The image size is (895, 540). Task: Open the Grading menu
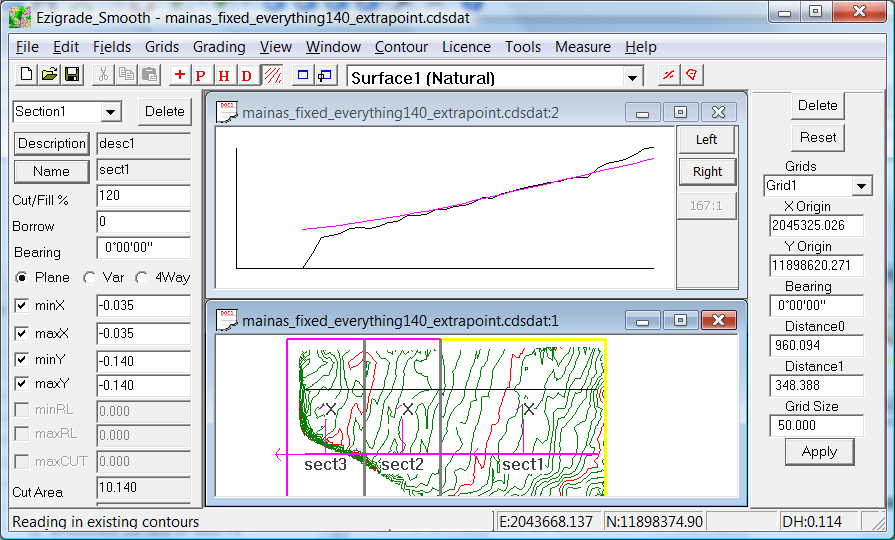click(x=218, y=47)
